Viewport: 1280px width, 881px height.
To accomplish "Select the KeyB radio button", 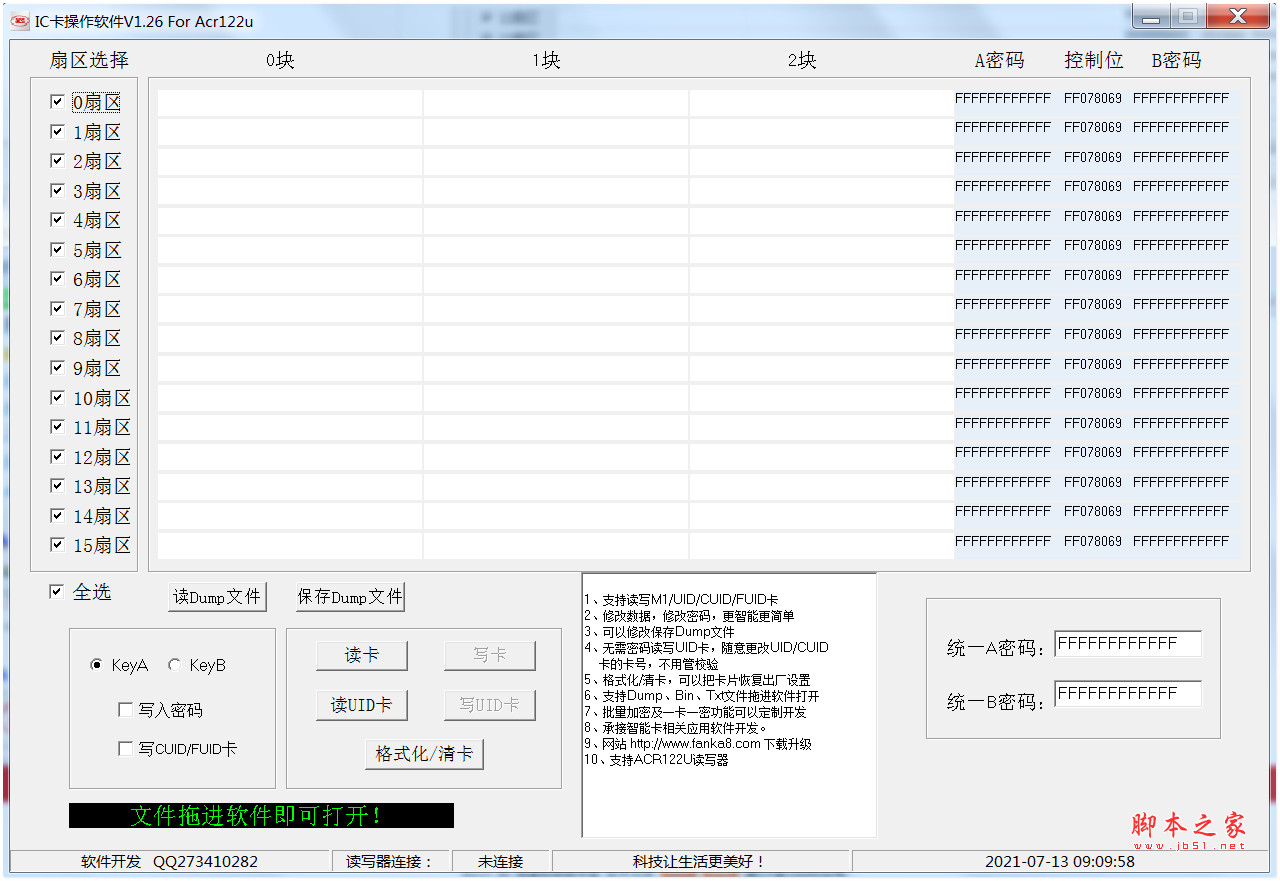I will 175,665.
